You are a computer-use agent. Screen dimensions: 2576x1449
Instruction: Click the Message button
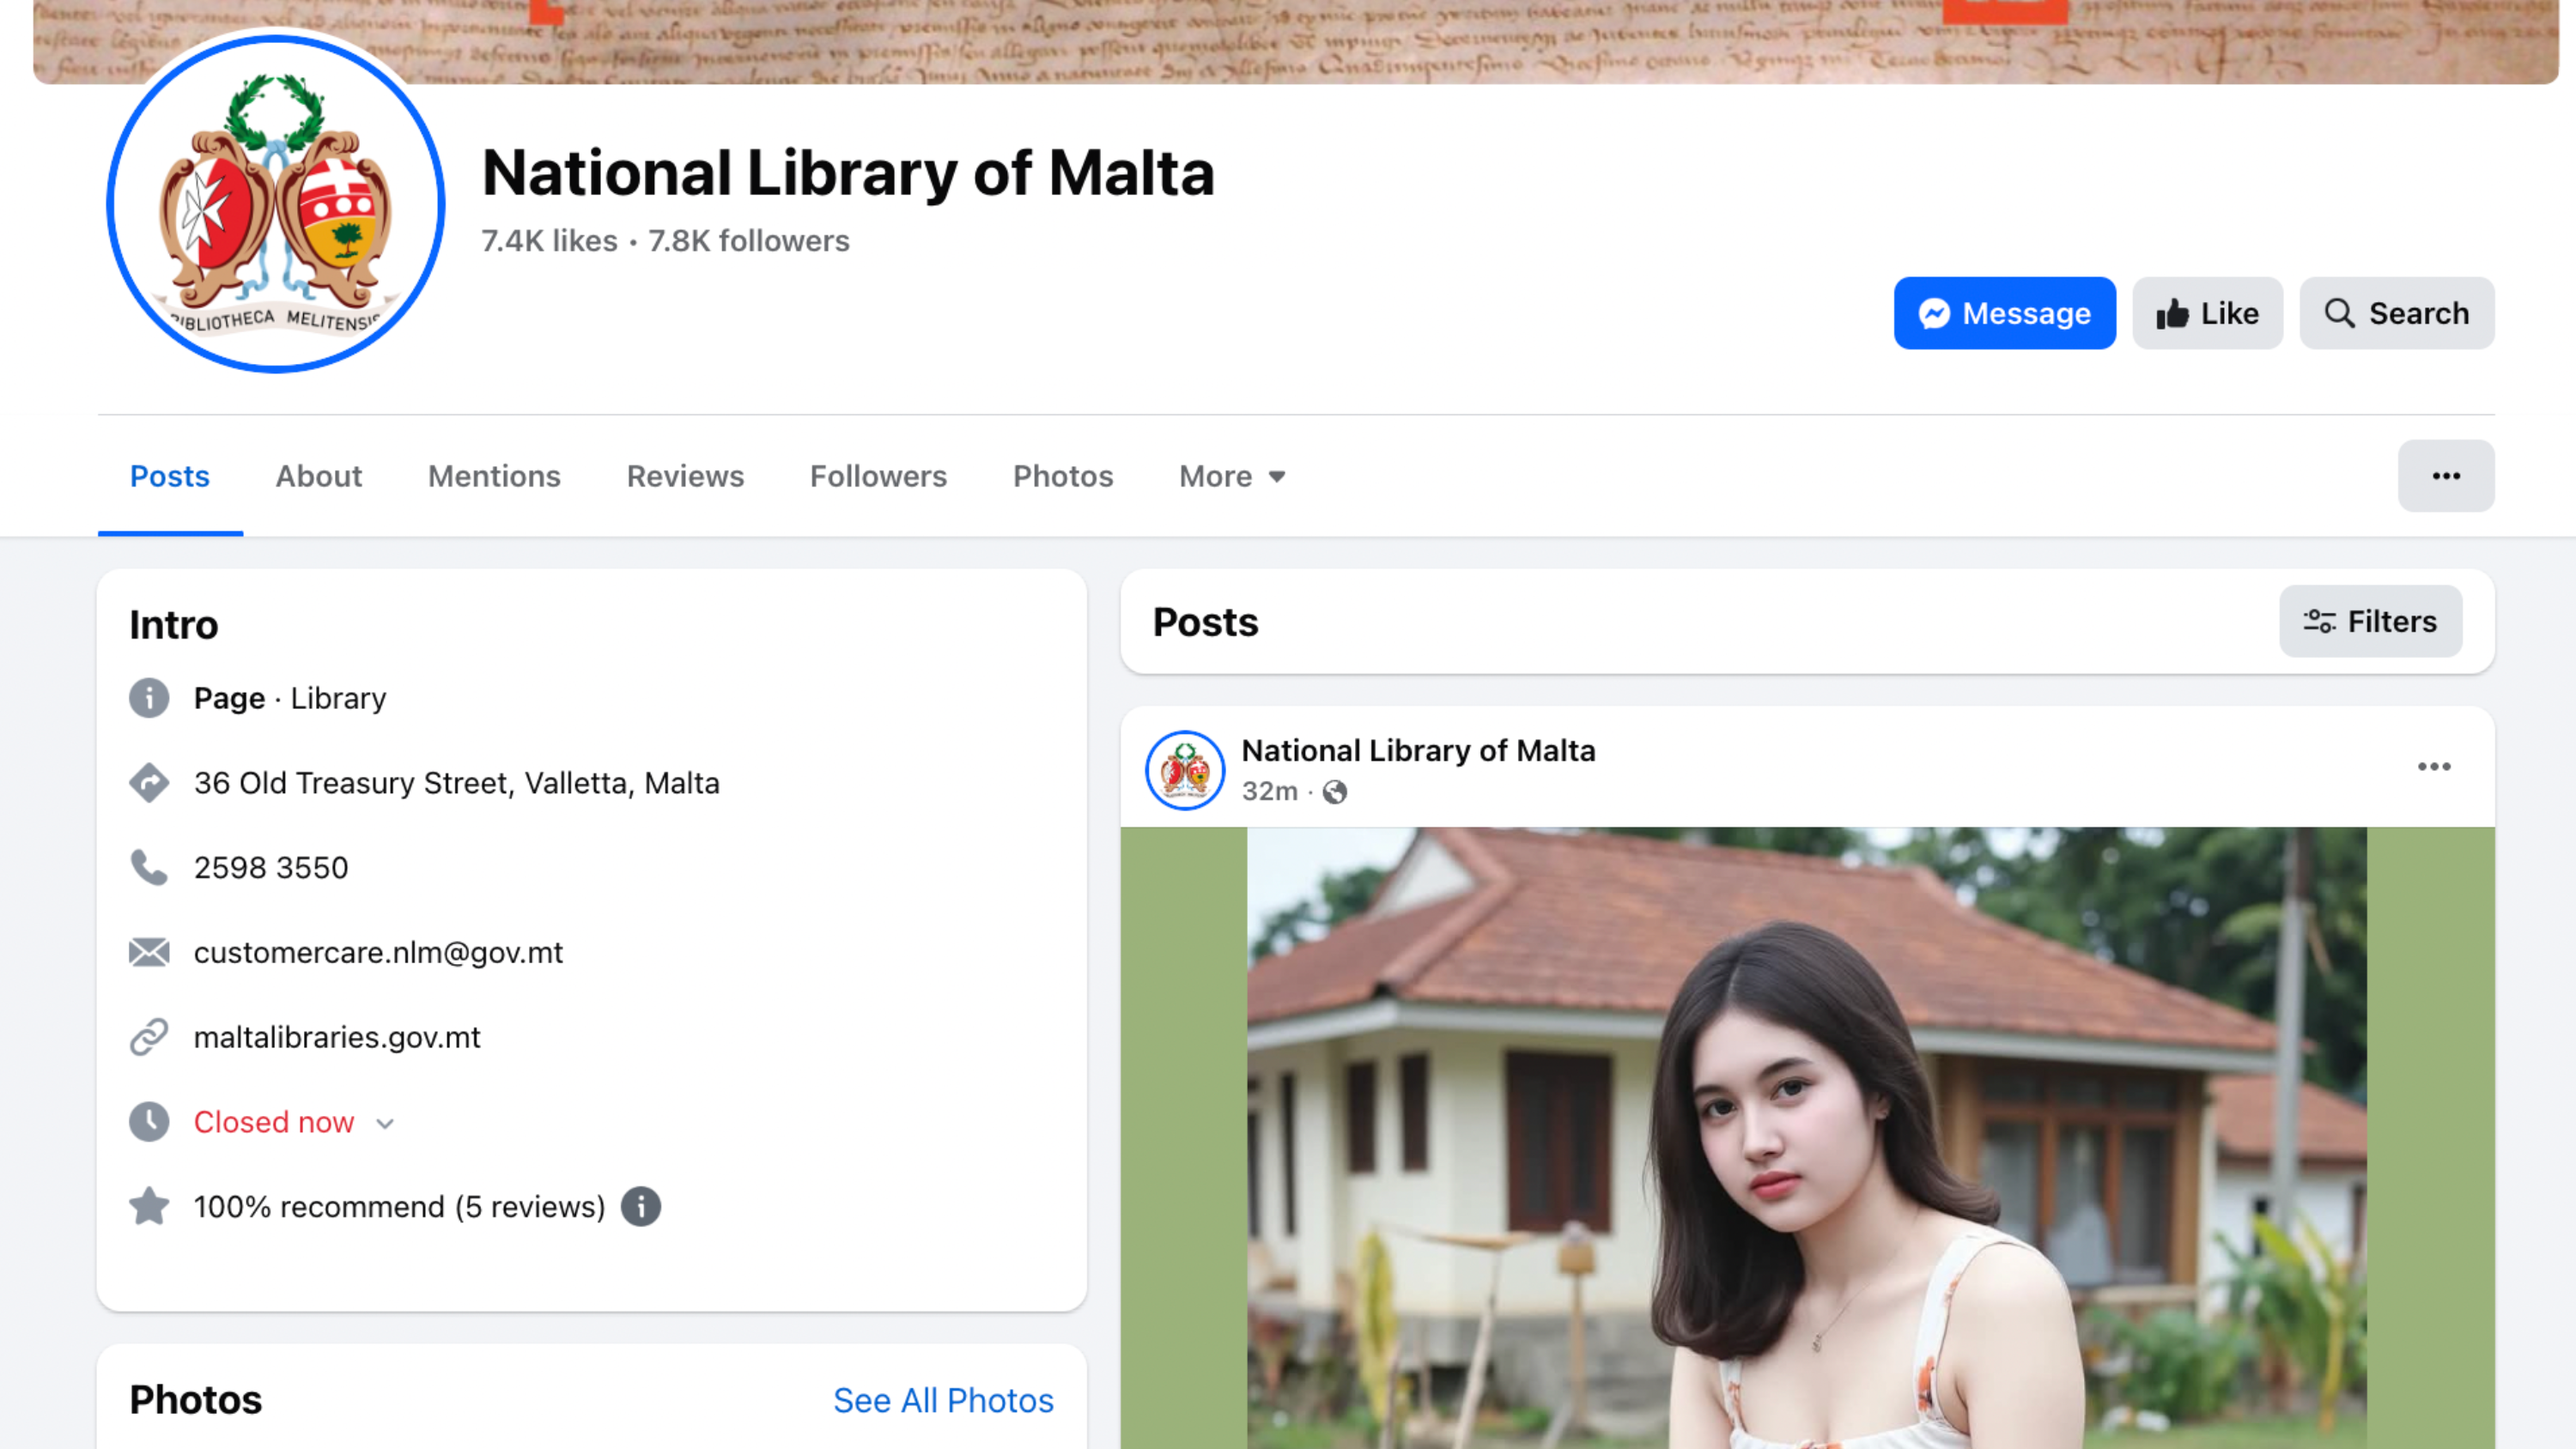click(2004, 313)
